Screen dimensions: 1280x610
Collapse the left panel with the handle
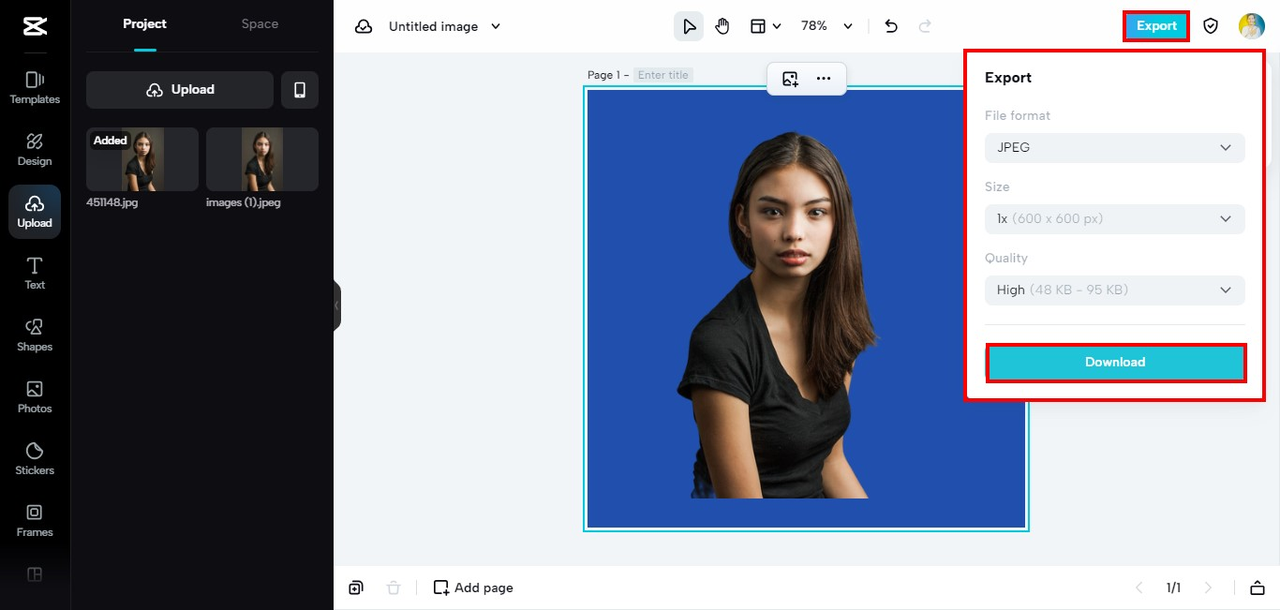[x=337, y=305]
